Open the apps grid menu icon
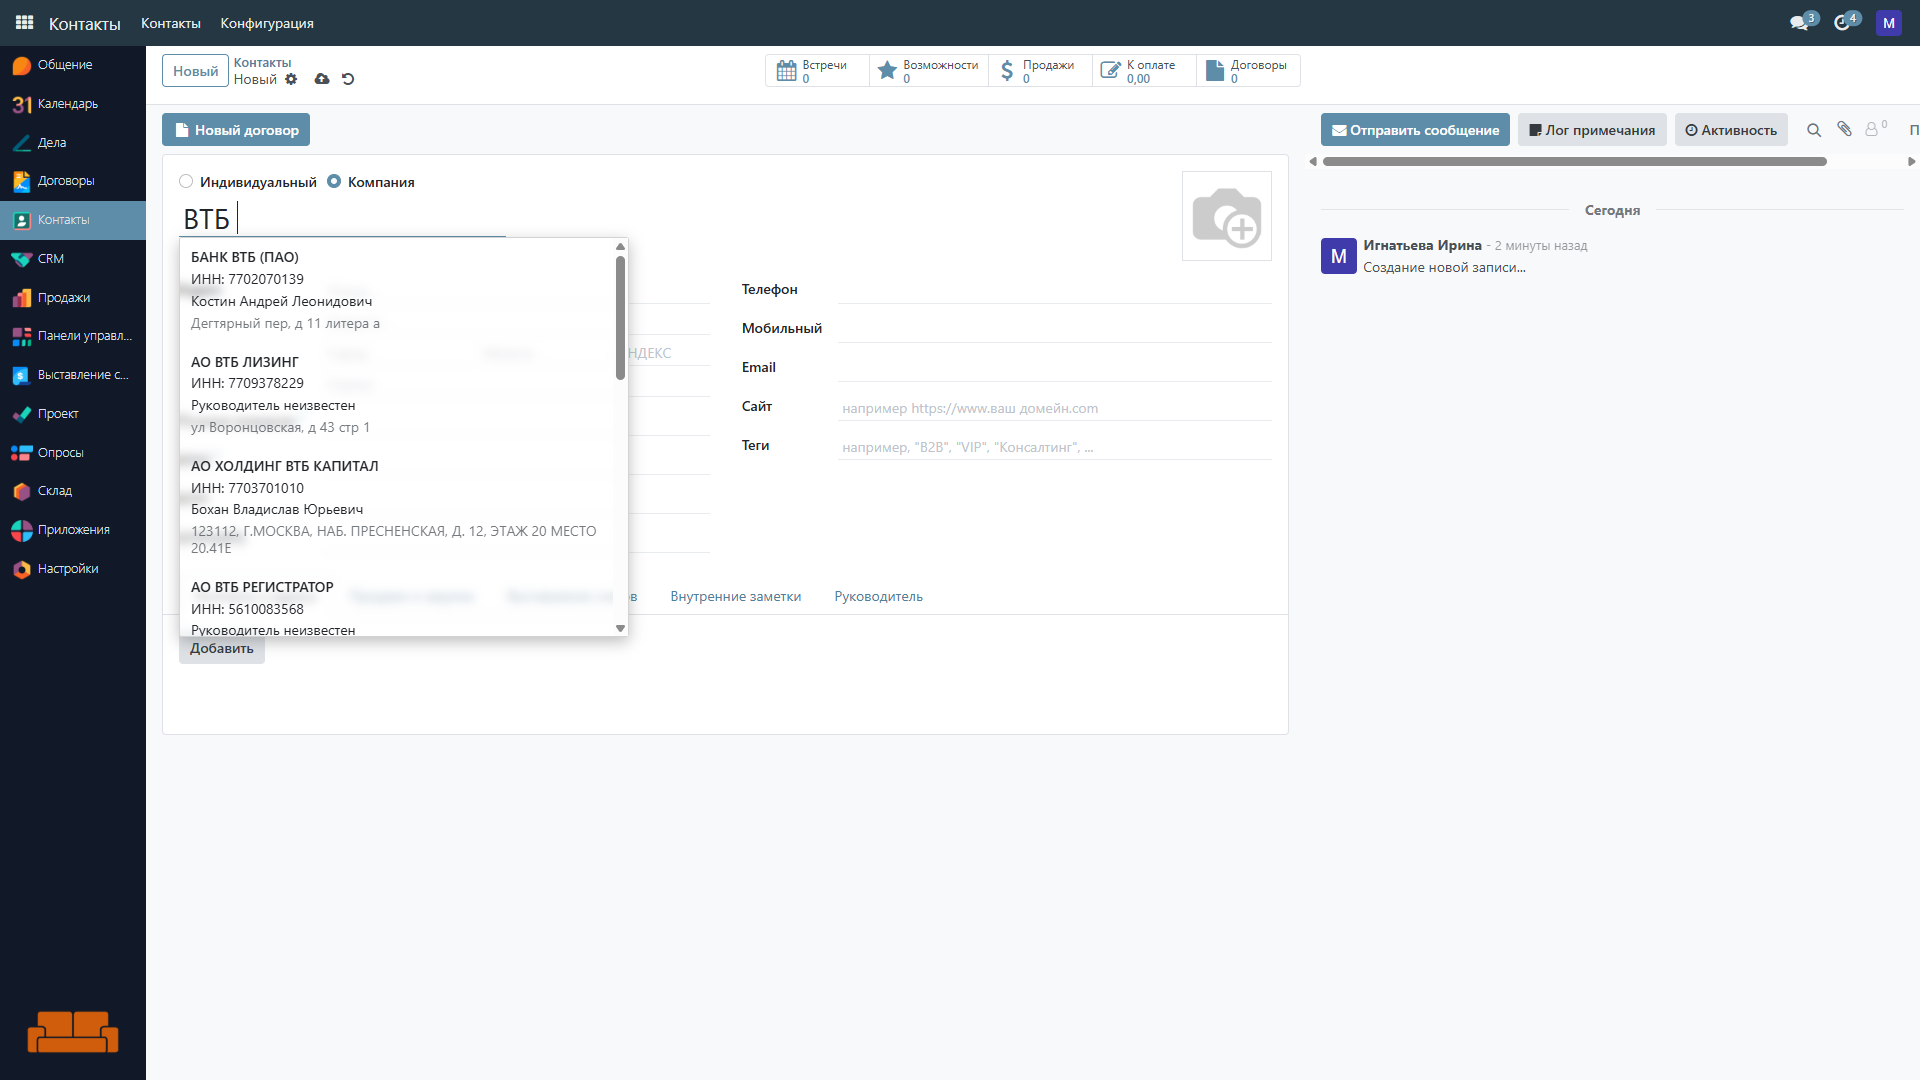Screen dimensions: 1920x1080 24,22
